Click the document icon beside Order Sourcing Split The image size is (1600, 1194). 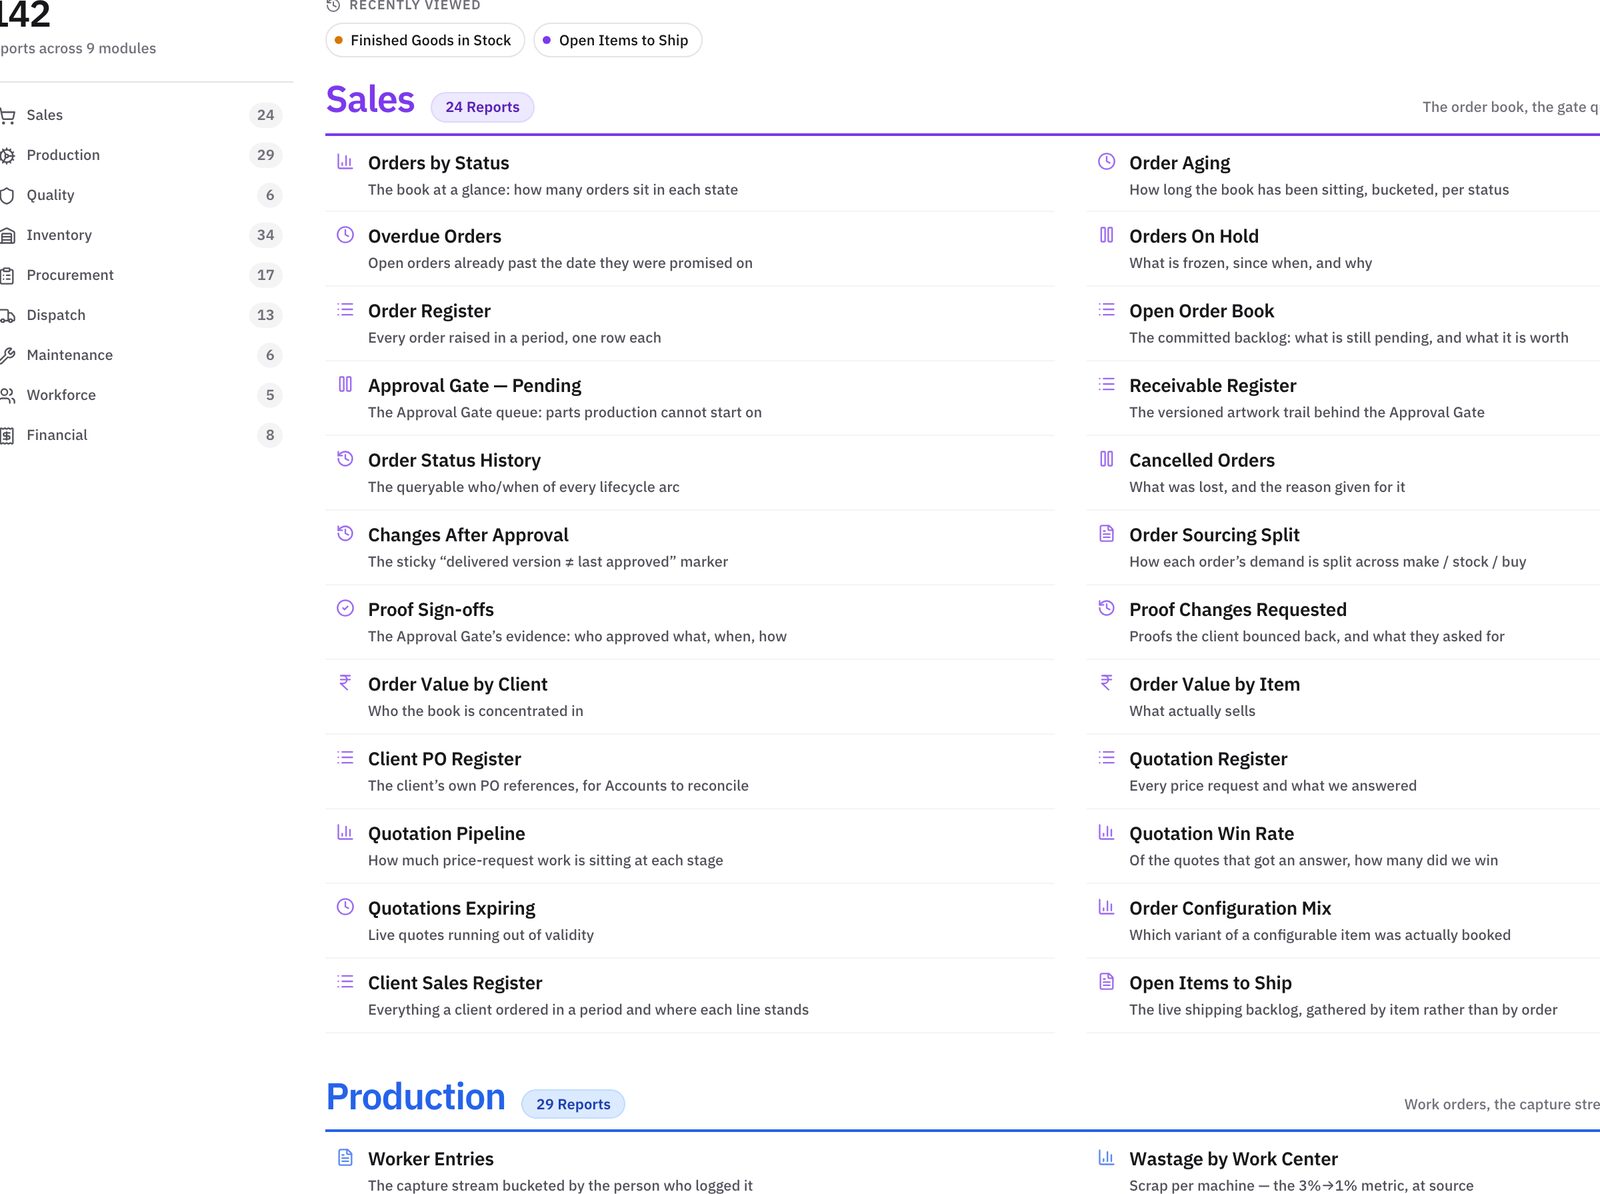1106,533
